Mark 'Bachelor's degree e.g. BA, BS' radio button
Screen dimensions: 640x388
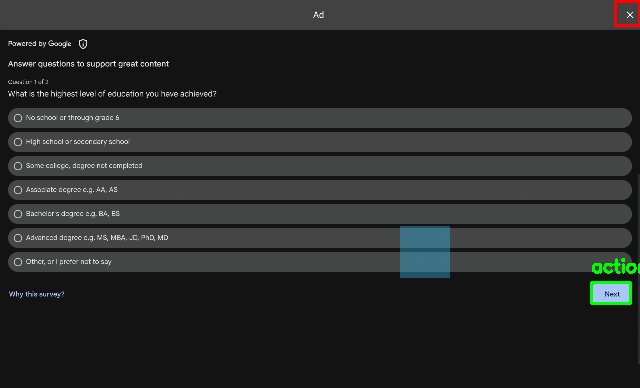[x=18, y=214]
